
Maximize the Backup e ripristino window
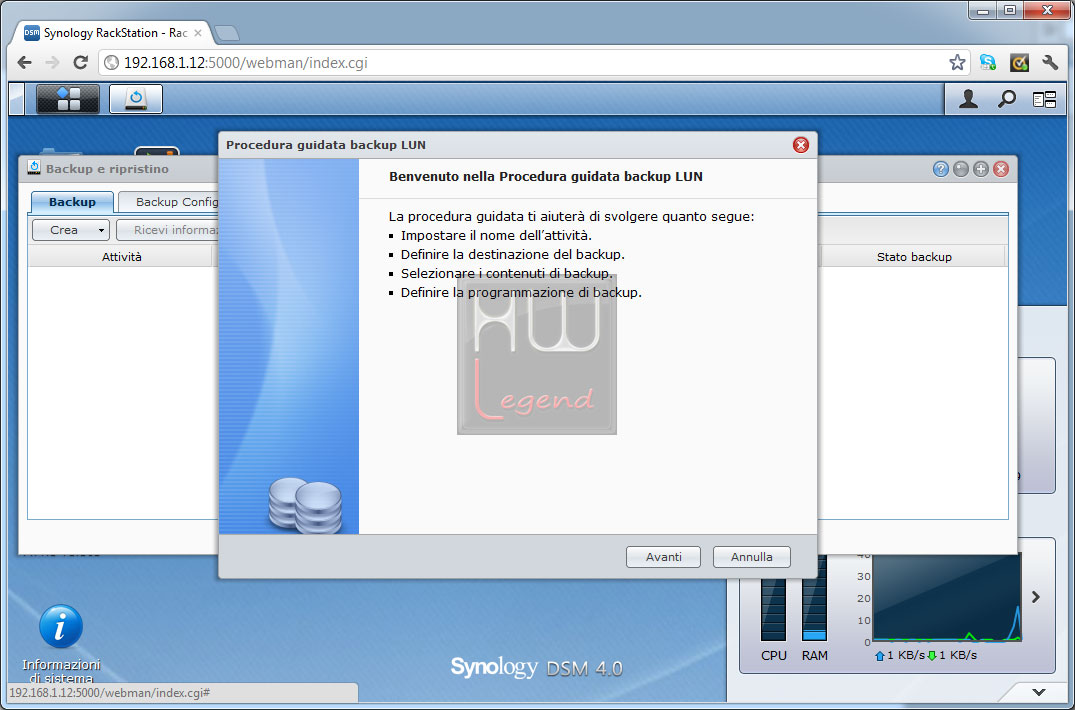[980, 169]
